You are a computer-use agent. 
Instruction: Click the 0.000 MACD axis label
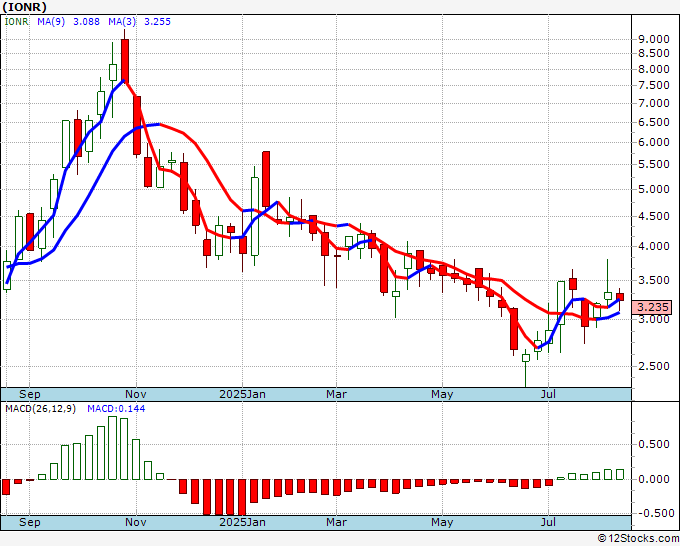coord(654,479)
